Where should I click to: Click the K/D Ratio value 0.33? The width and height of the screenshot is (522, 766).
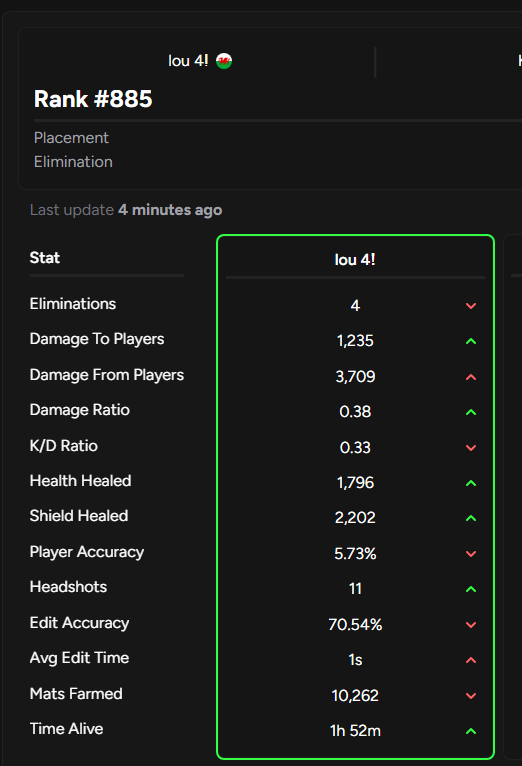click(355, 447)
